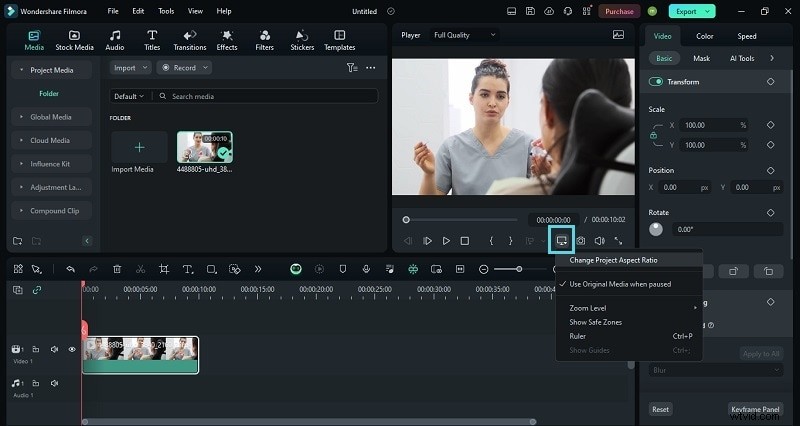
Task: Click the snapshot camera icon in player
Action: click(581, 241)
